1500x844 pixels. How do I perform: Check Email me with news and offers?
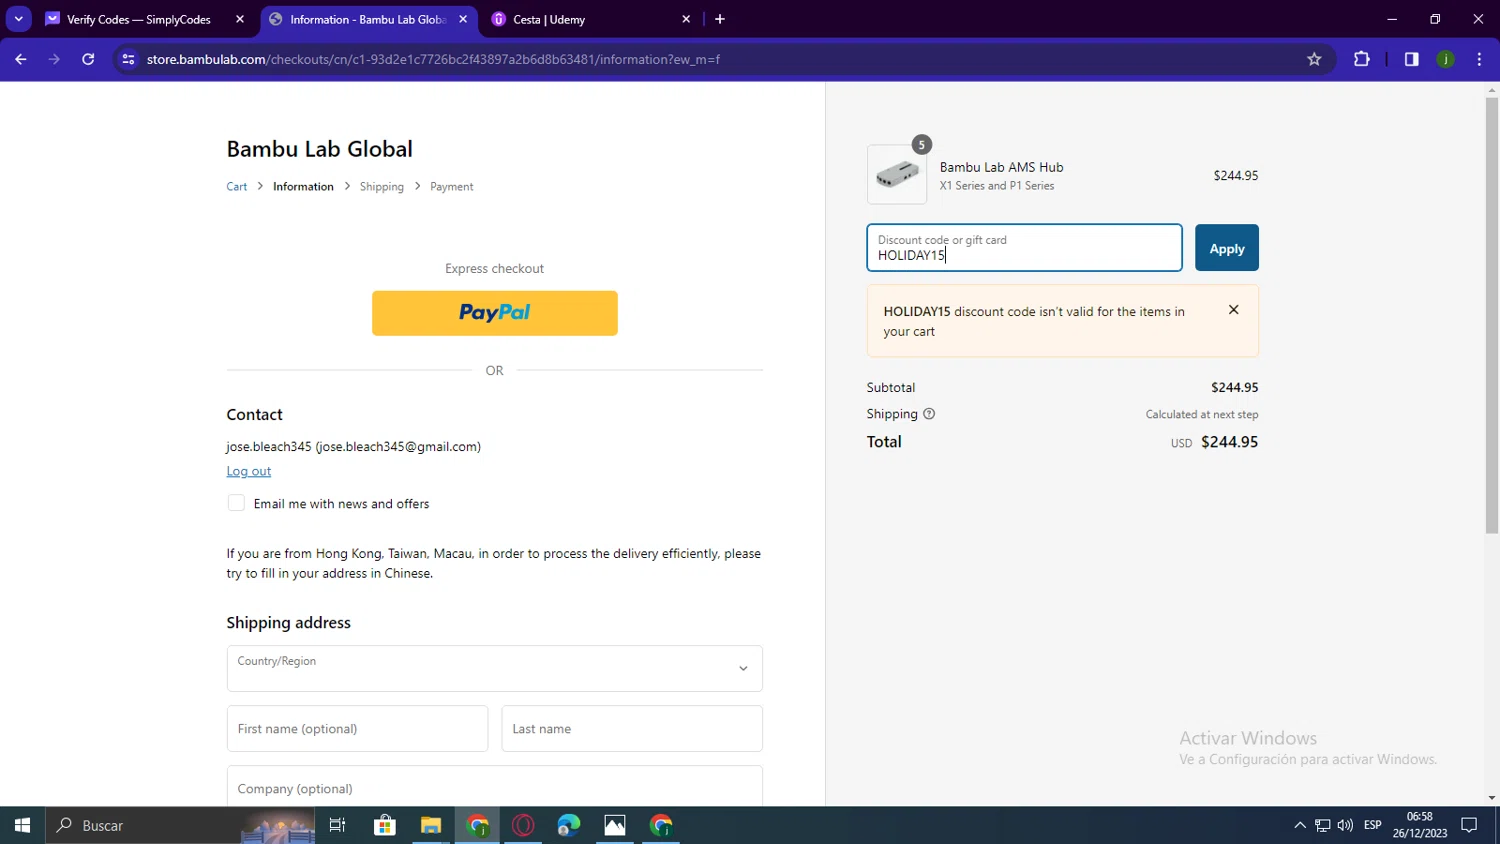coord(236,503)
